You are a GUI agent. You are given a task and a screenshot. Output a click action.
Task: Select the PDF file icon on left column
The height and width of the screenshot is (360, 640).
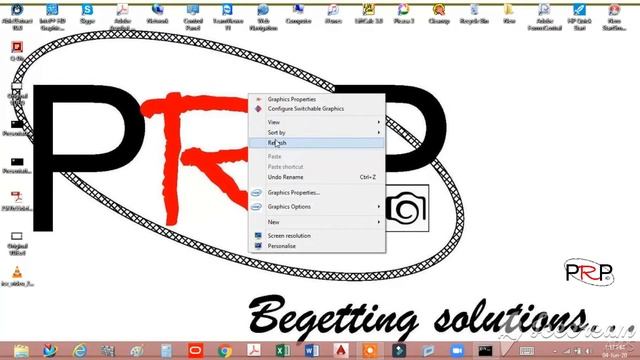[x=17, y=201]
